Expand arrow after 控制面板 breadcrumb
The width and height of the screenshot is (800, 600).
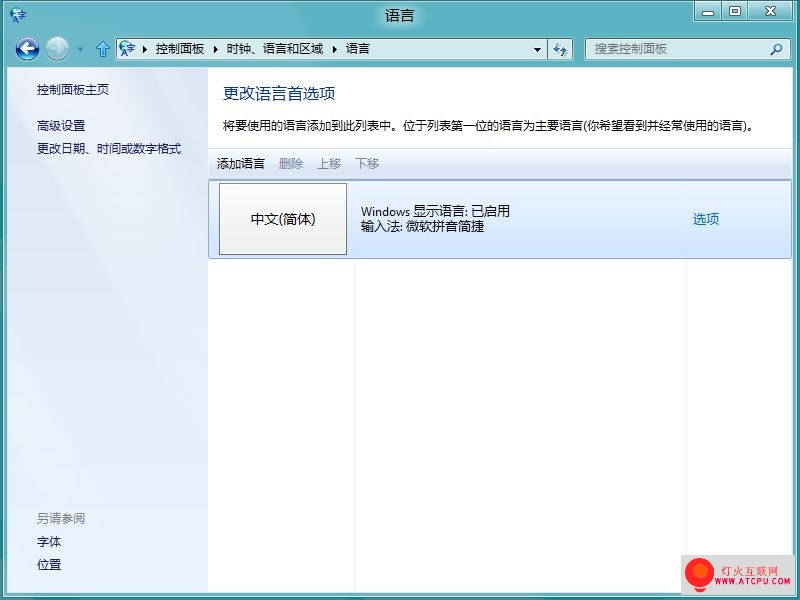point(215,49)
